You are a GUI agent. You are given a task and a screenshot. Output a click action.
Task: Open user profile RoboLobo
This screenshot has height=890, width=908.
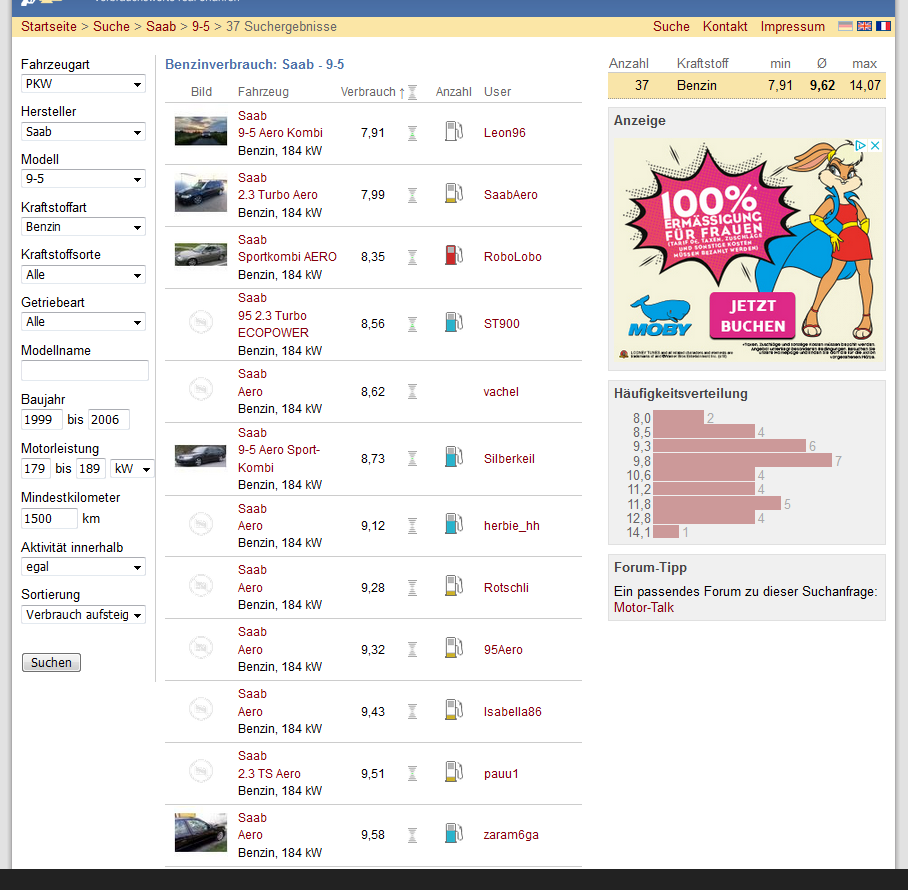512,257
